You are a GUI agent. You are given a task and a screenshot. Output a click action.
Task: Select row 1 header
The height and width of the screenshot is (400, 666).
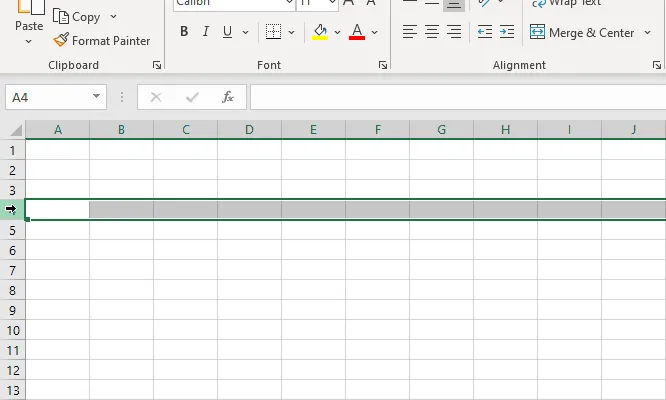12,150
